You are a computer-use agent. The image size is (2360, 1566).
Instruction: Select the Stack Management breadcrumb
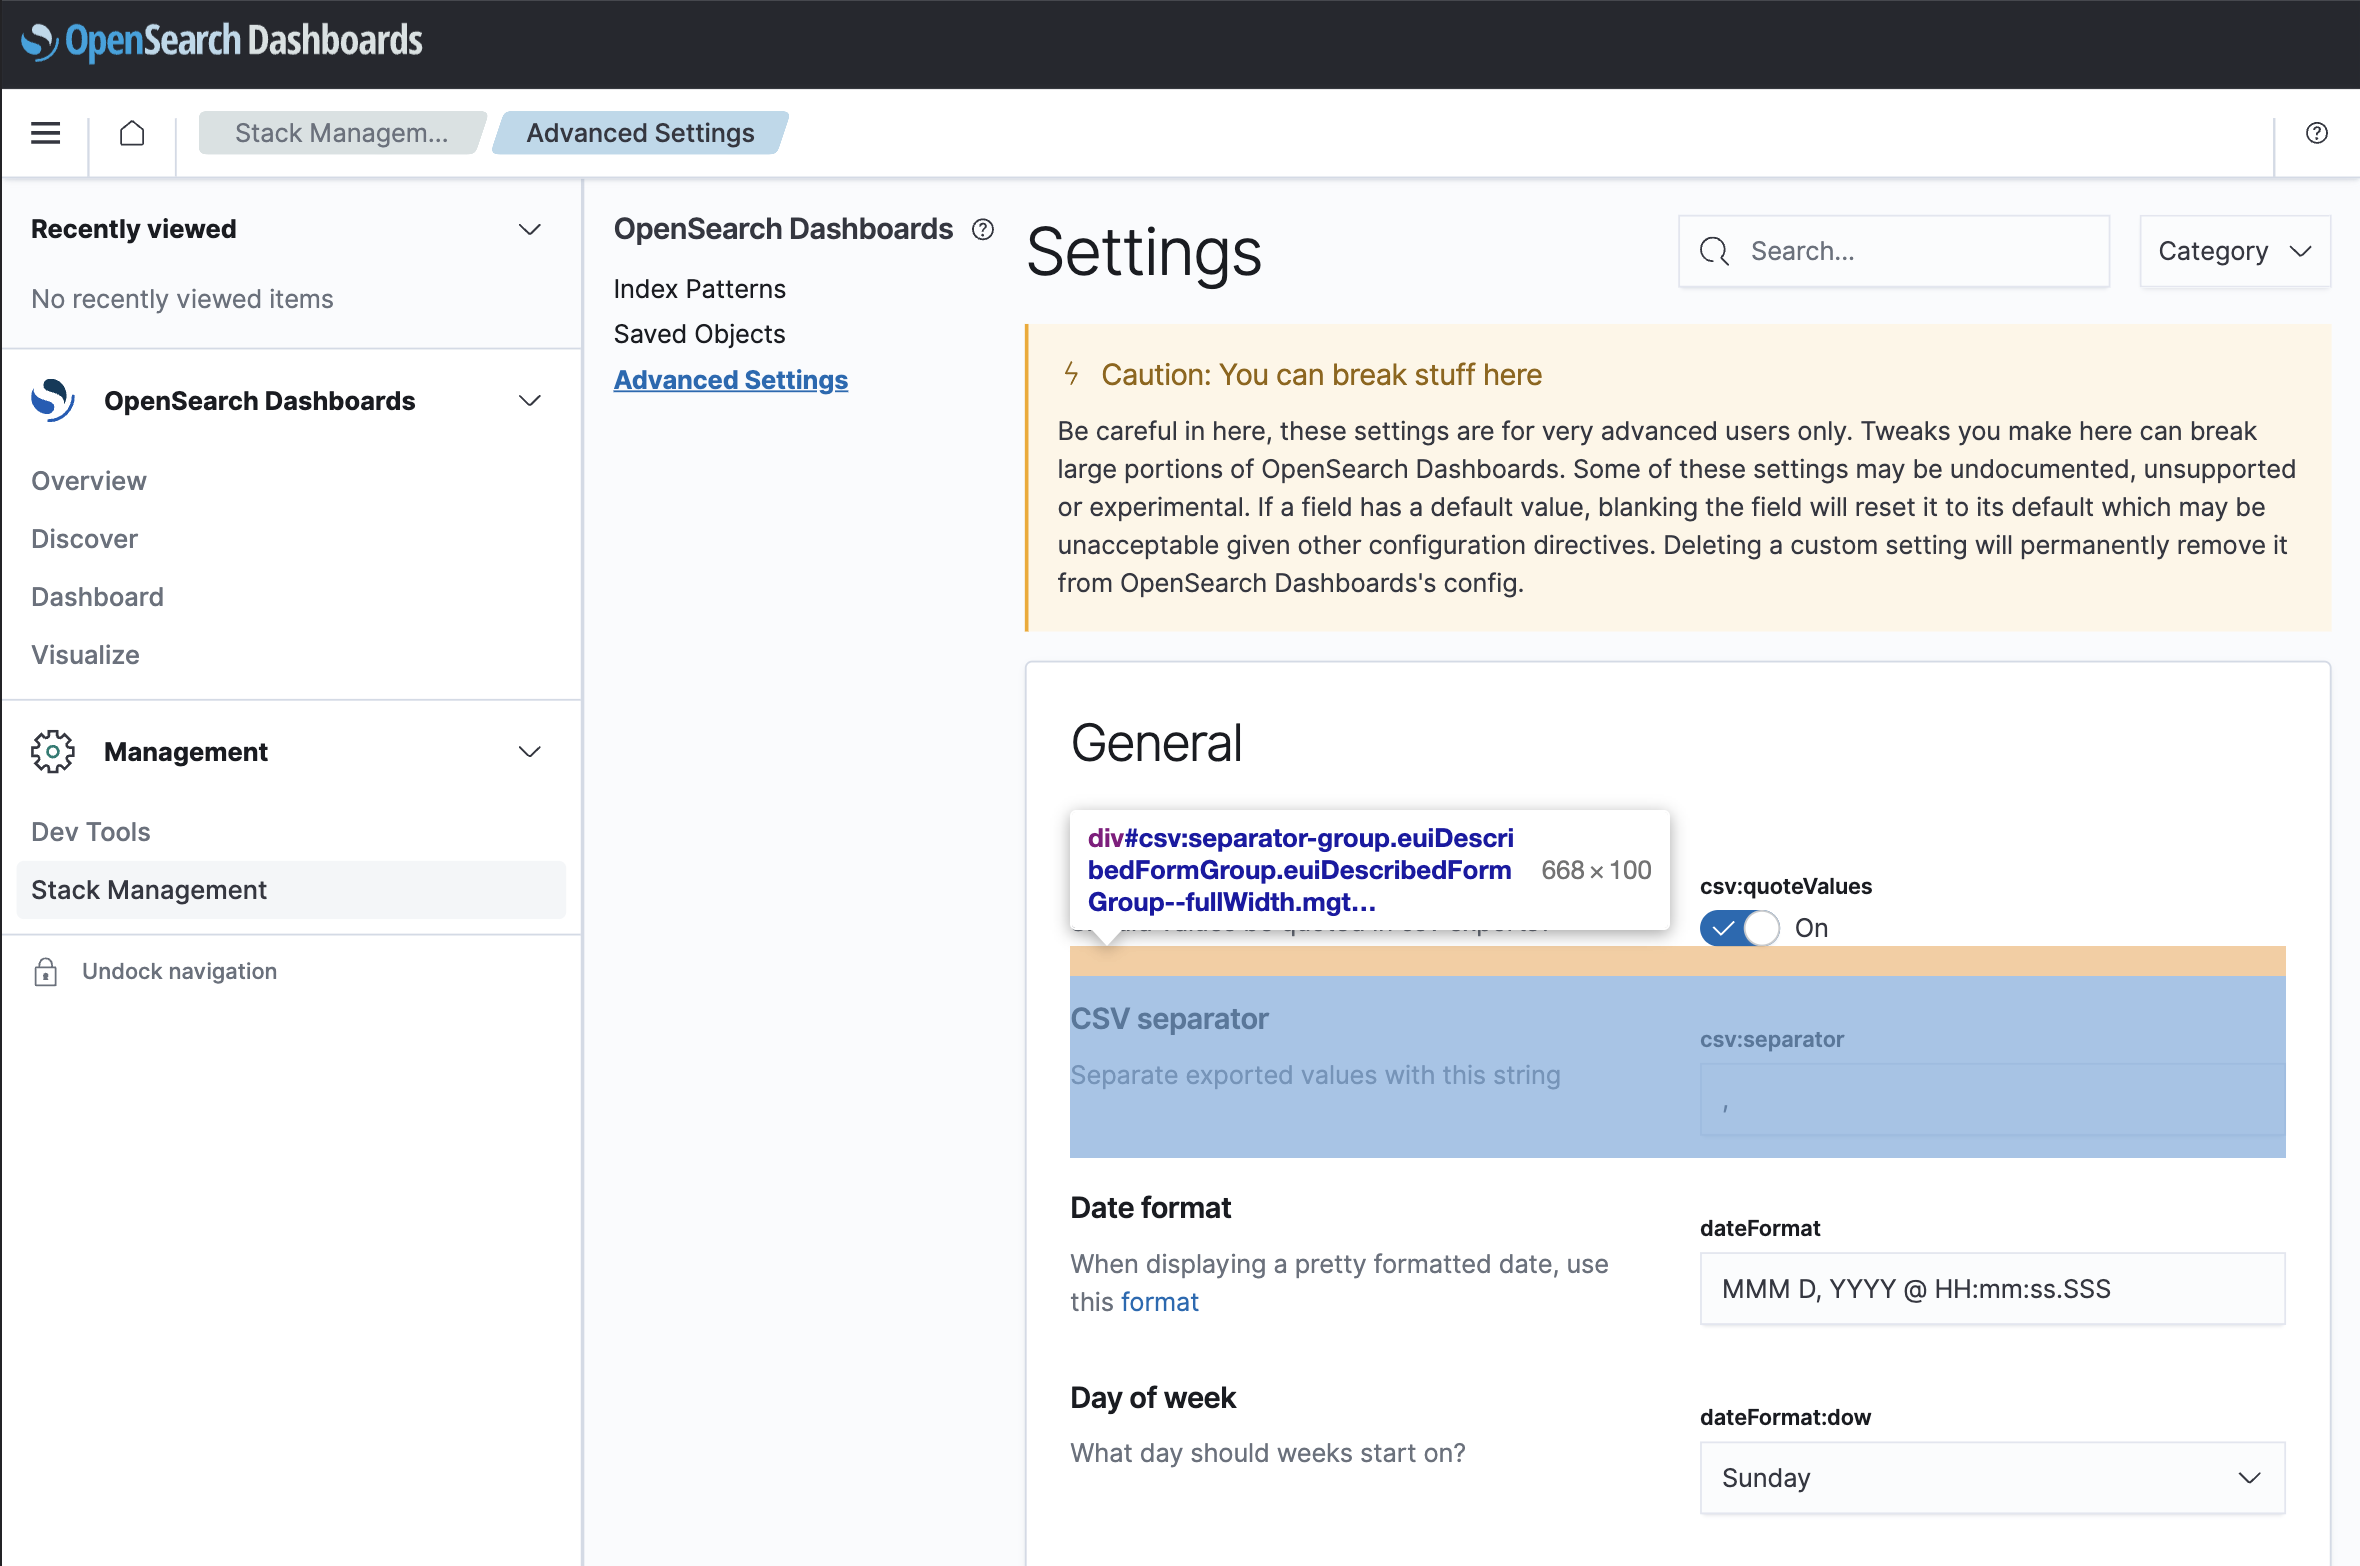point(341,132)
